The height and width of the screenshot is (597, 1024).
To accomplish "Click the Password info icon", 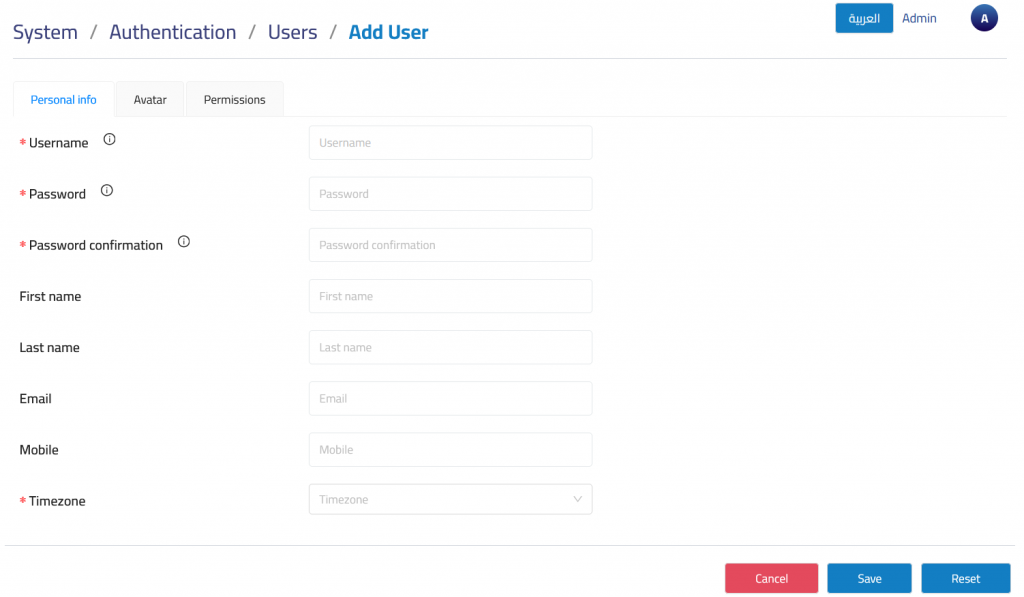I will (107, 190).
